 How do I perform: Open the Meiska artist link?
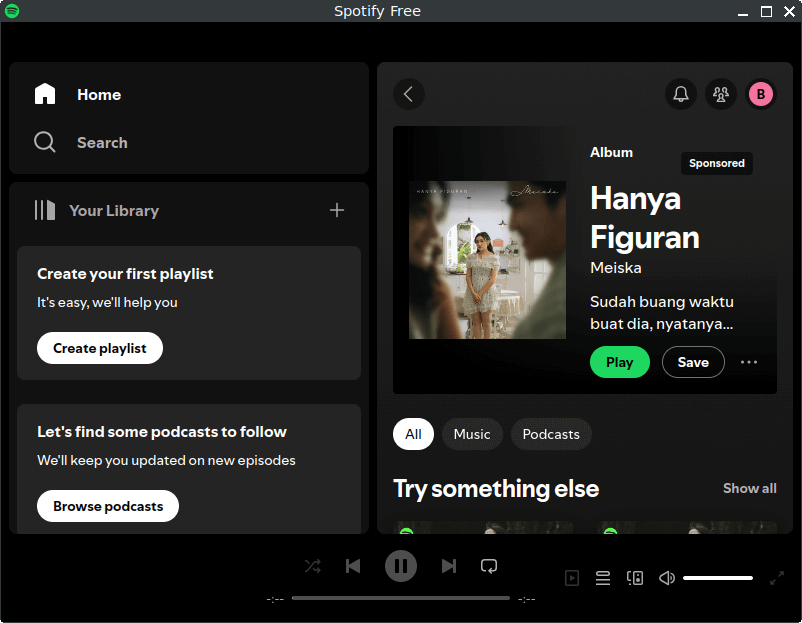point(616,268)
